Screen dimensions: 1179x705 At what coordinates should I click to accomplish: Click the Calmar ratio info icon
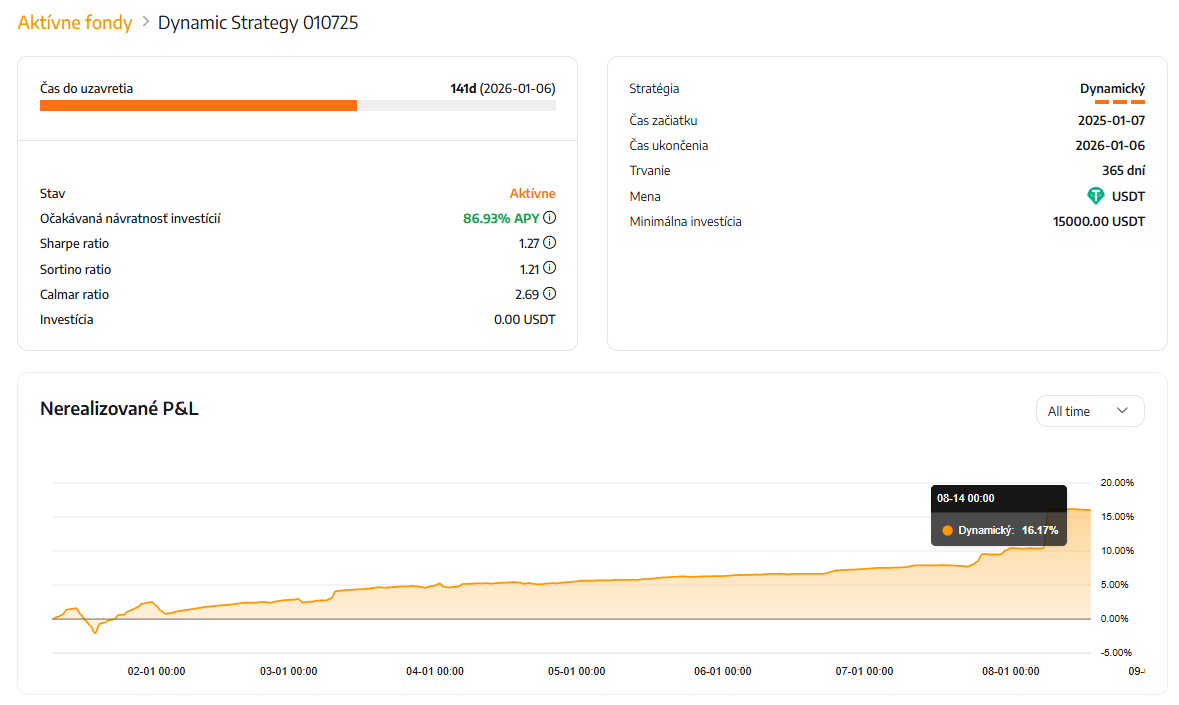[550, 294]
